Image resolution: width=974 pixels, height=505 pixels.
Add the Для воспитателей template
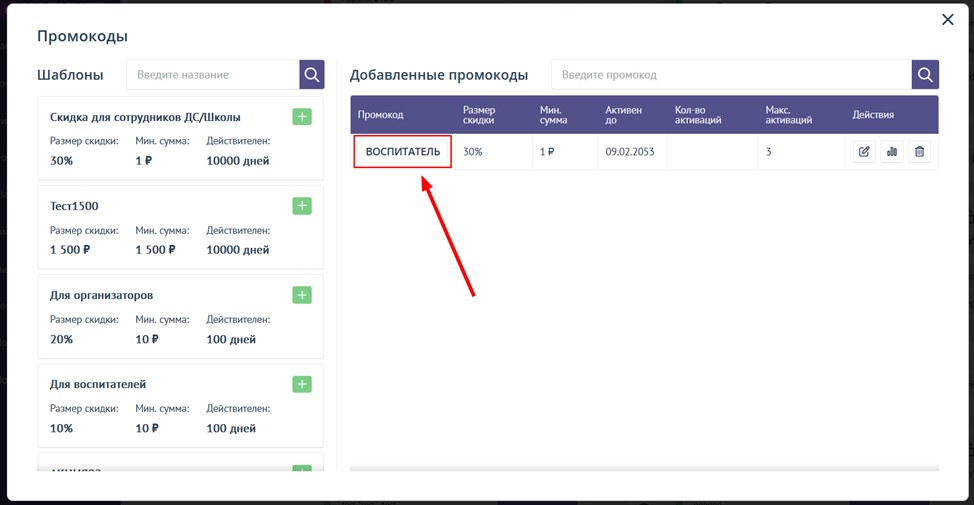coord(302,384)
